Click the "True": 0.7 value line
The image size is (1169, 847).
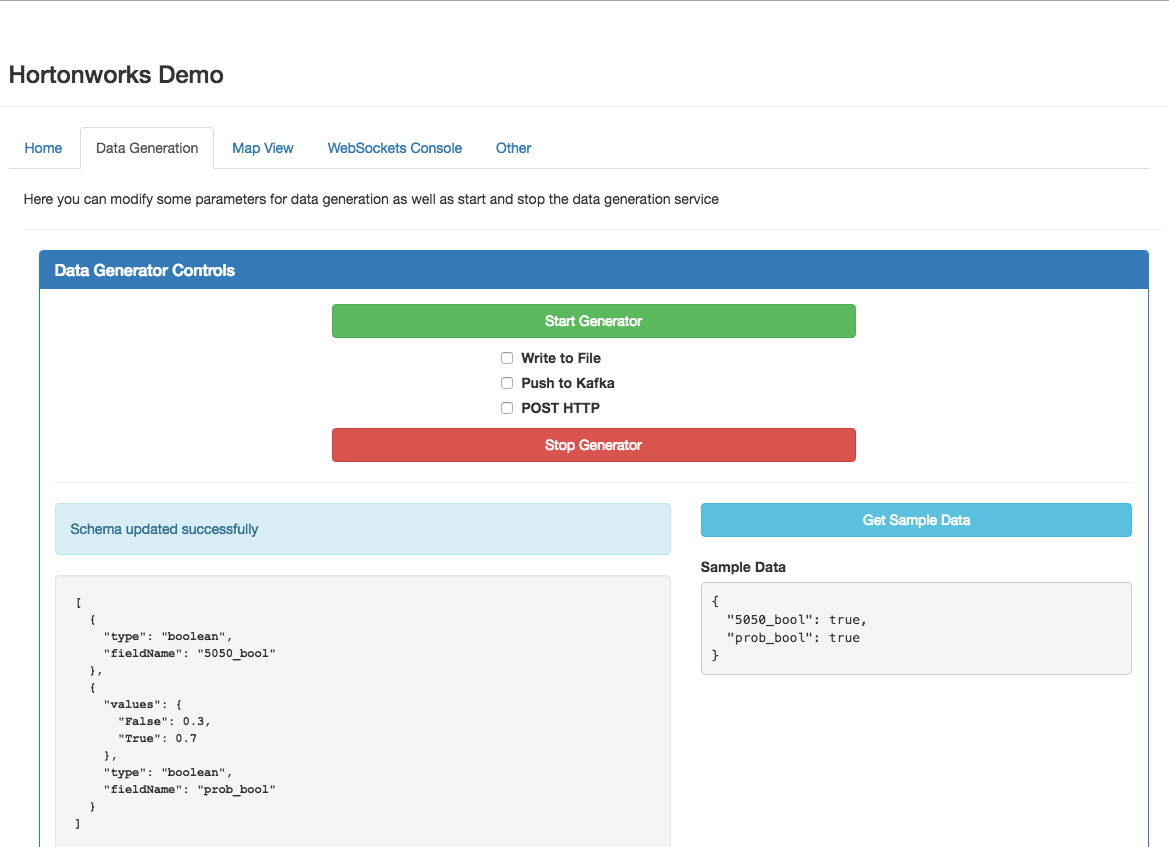[157, 738]
